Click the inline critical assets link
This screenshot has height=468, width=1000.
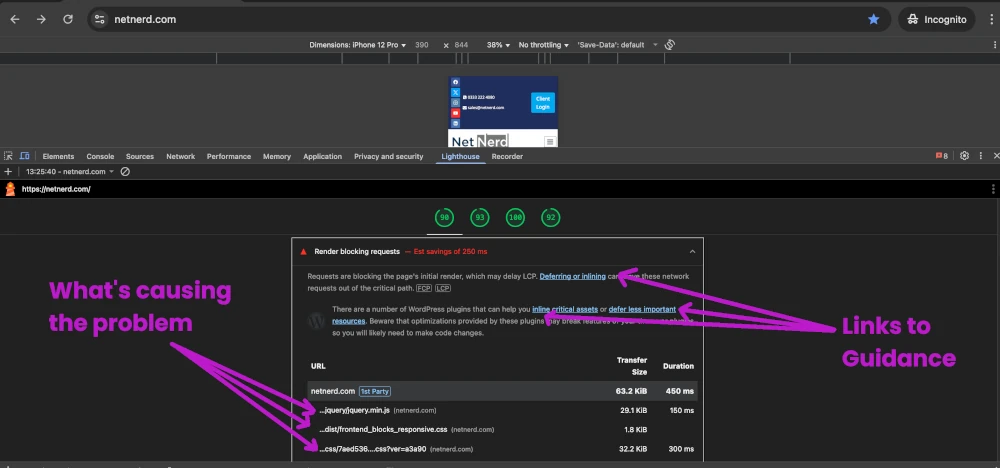coord(563,309)
